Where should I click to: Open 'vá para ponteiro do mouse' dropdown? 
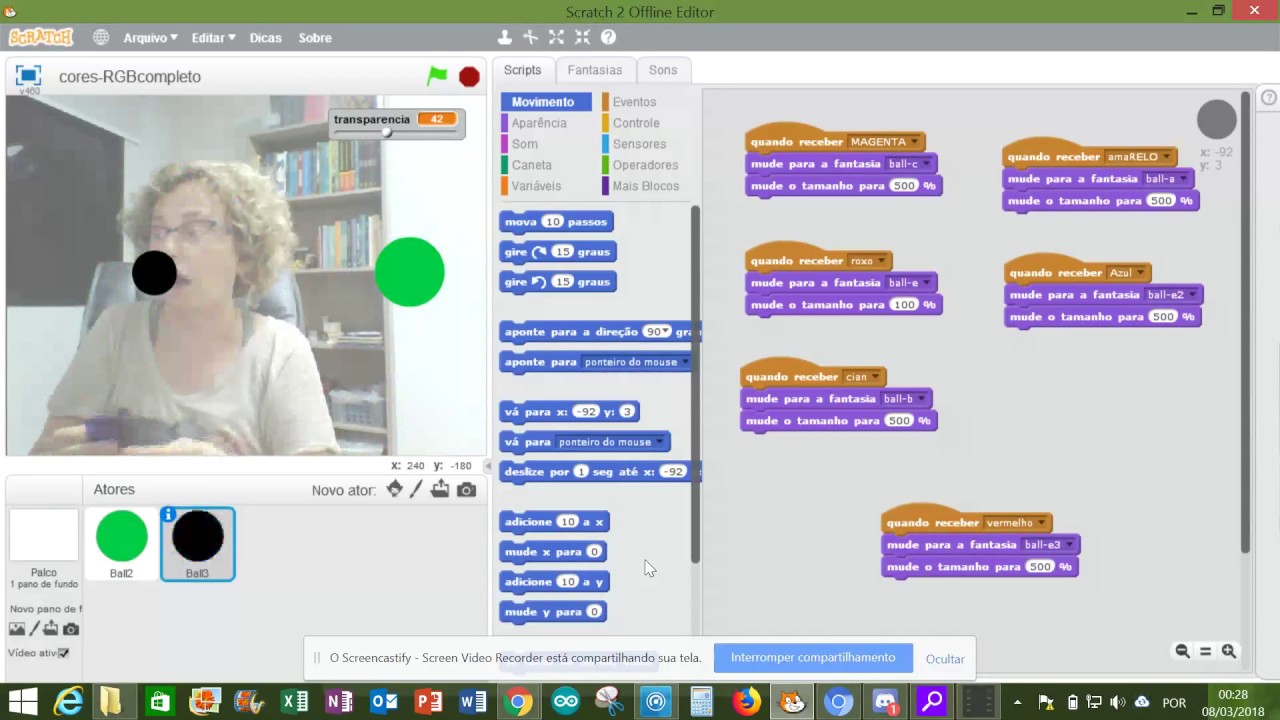tap(660, 442)
